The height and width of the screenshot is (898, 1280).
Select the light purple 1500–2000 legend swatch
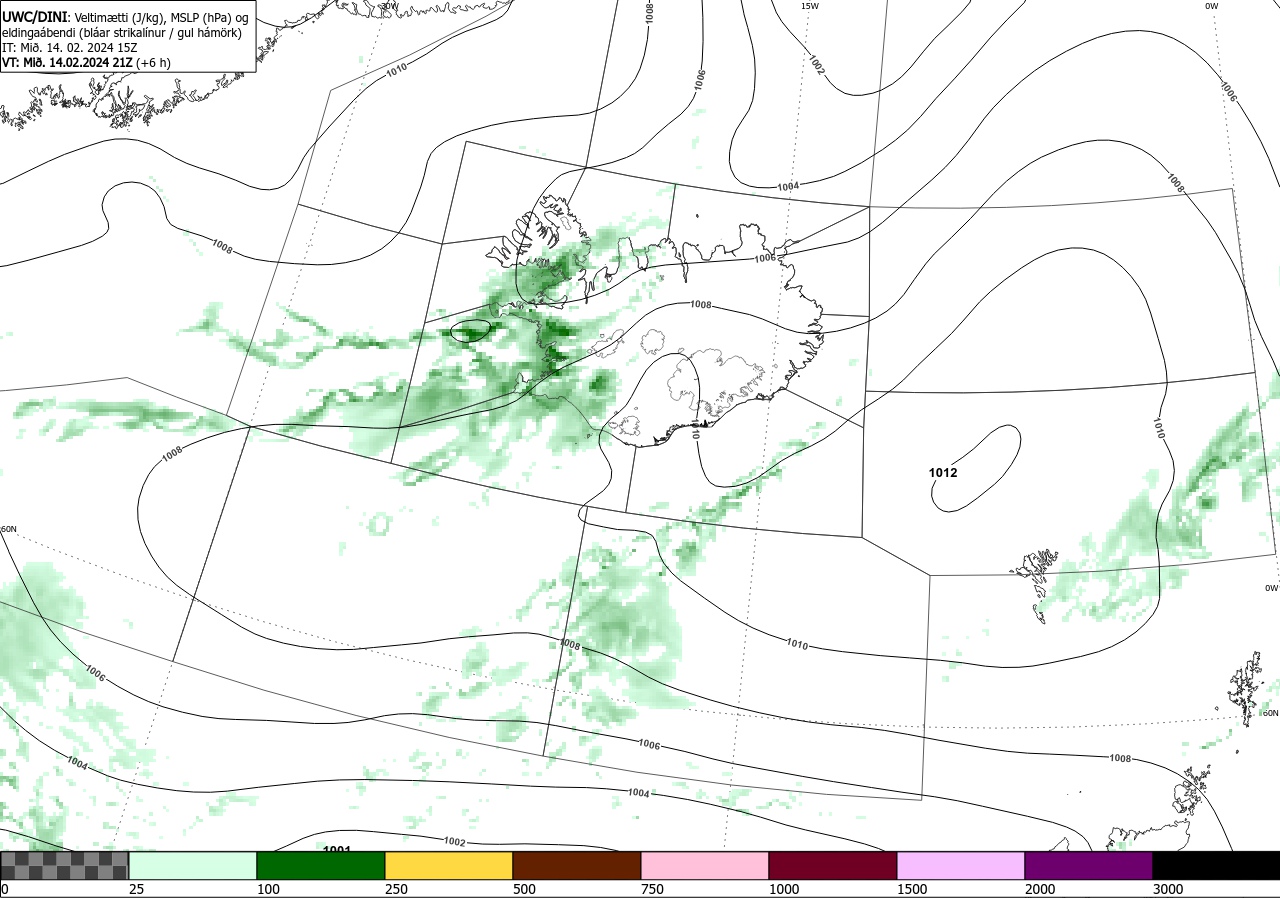click(961, 865)
